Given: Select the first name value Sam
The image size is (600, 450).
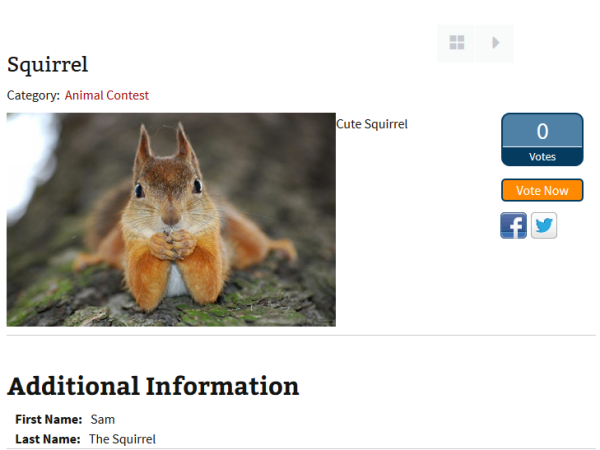Looking at the screenshot, I should 103,419.
